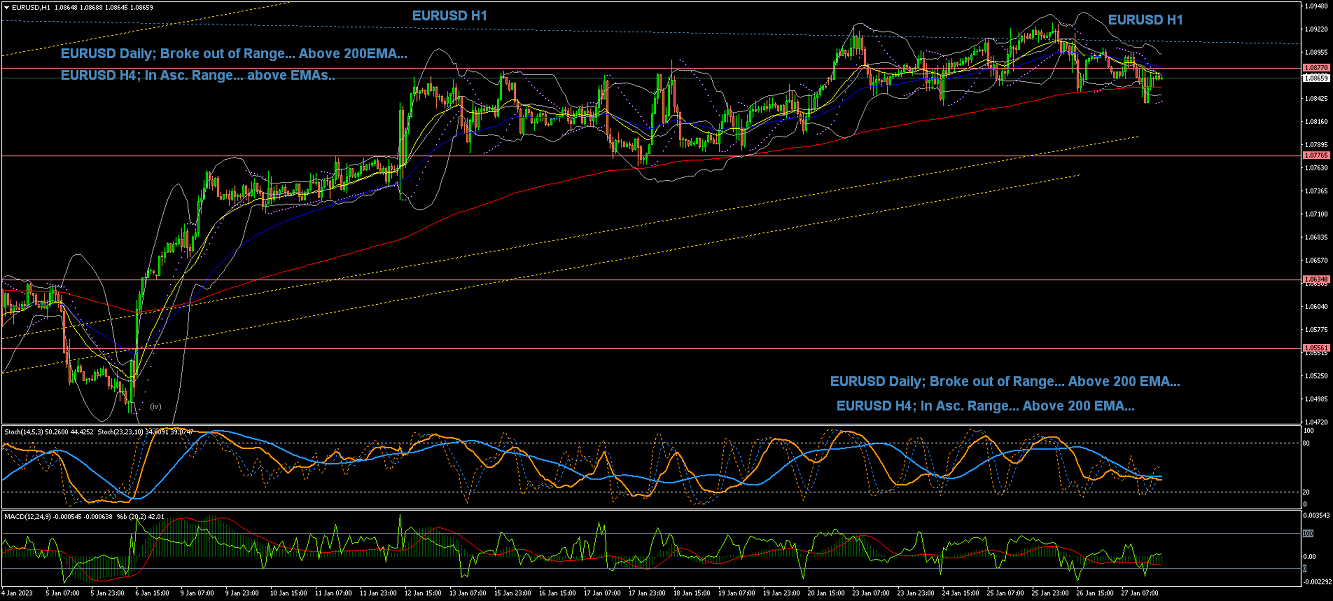Click the 1.06348 horizontal line price tag

(x=1316, y=279)
